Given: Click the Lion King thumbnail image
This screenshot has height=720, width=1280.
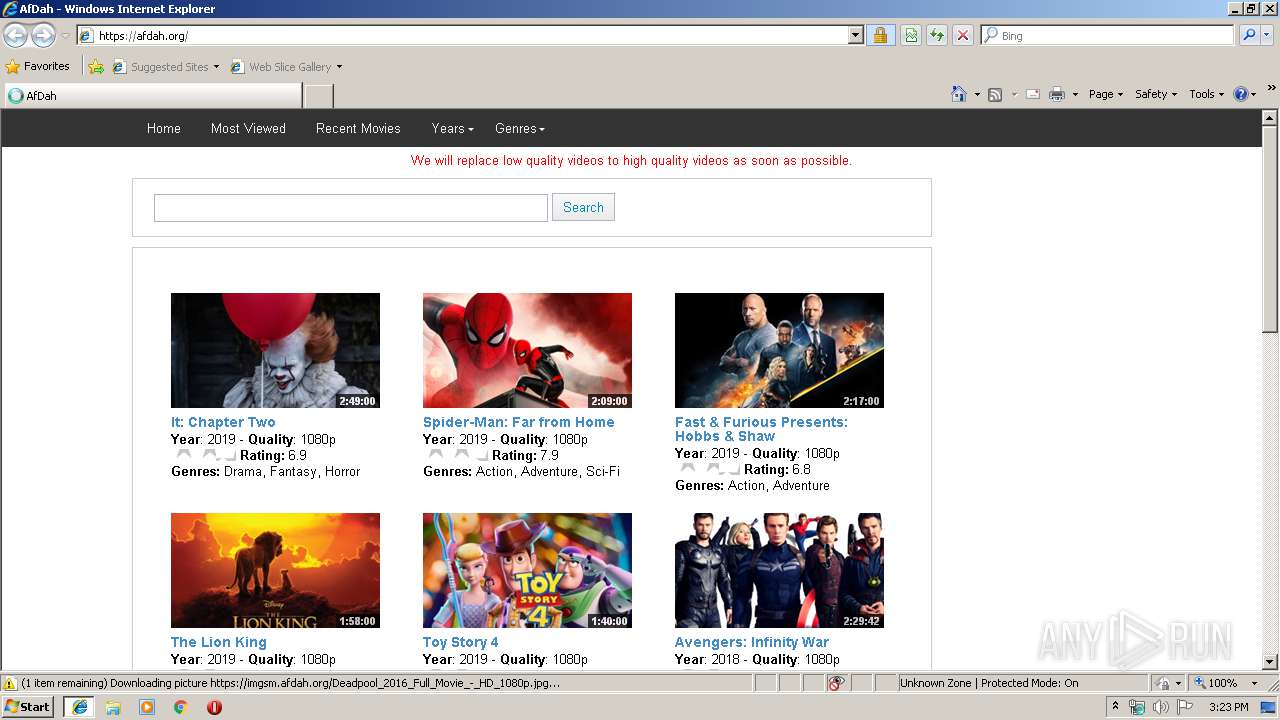Looking at the screenshot, I should [x=275, y=570].
